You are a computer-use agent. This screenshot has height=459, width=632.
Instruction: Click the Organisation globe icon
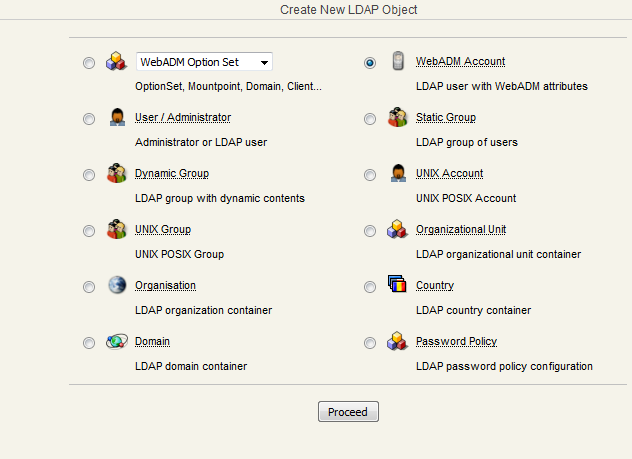point(117,285)
